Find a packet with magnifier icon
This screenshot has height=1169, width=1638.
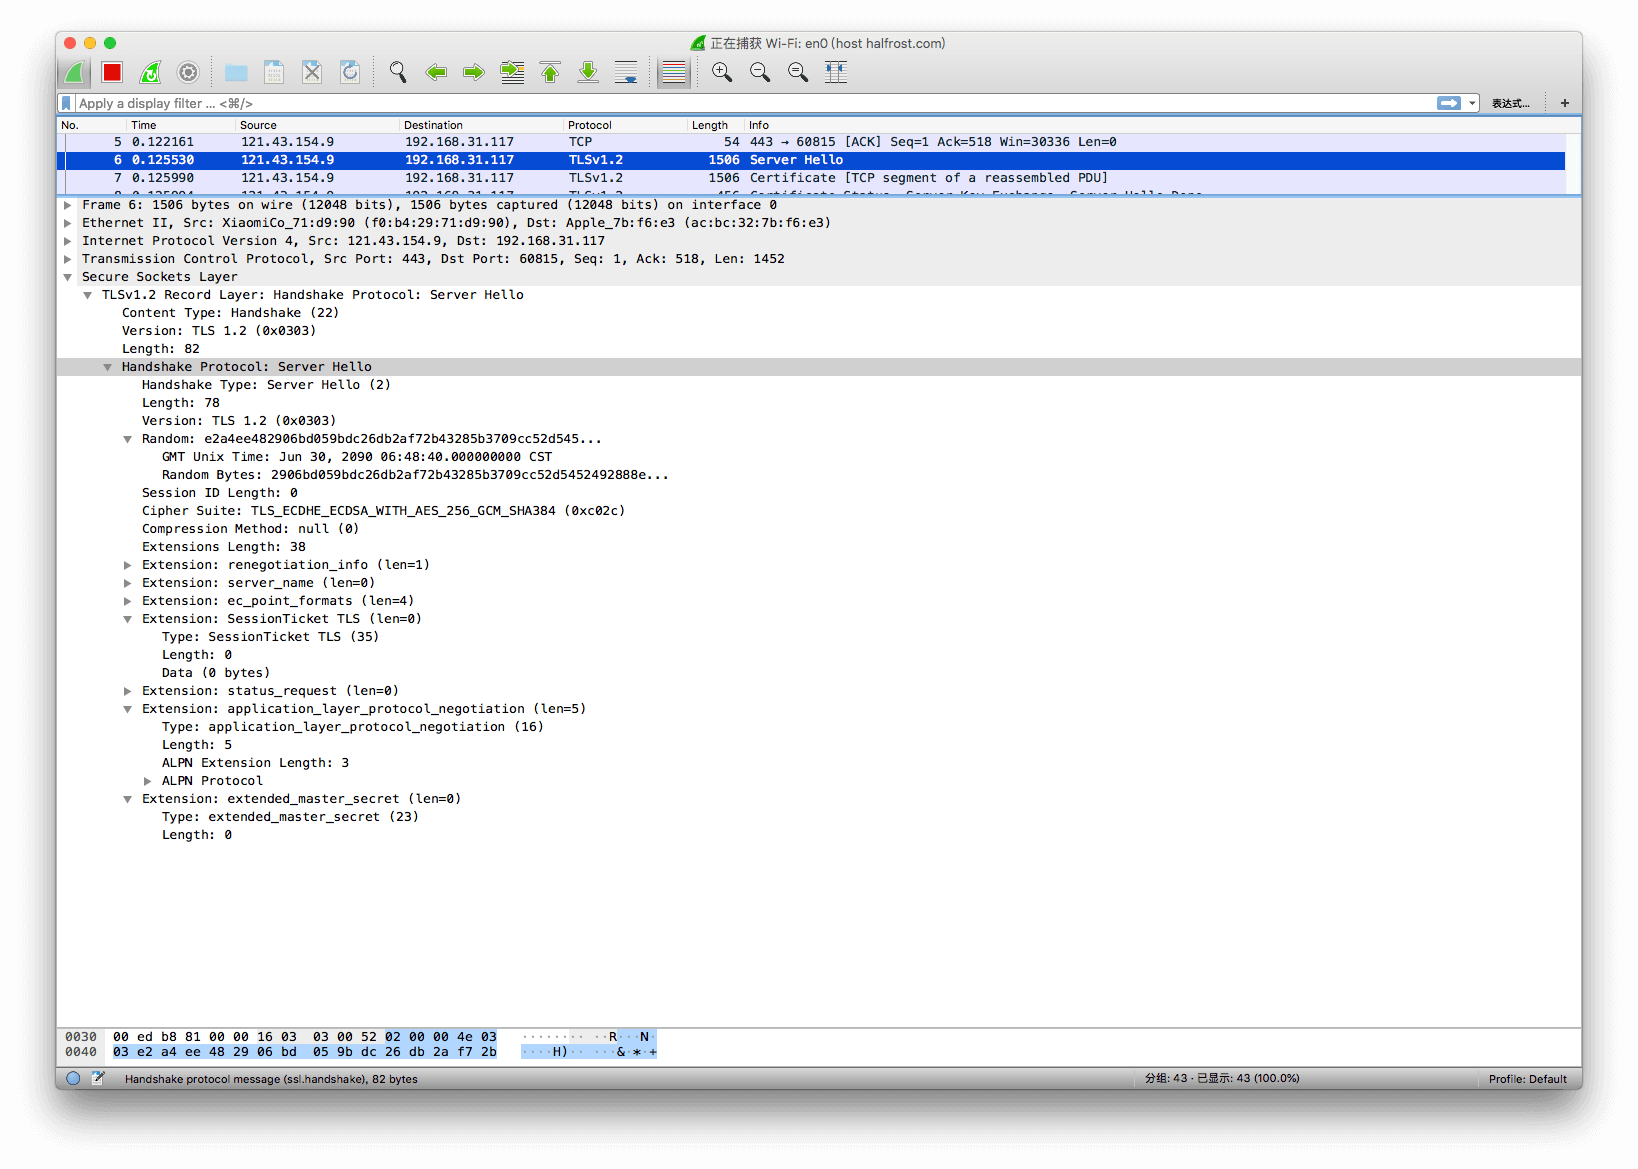coord(398,72)
